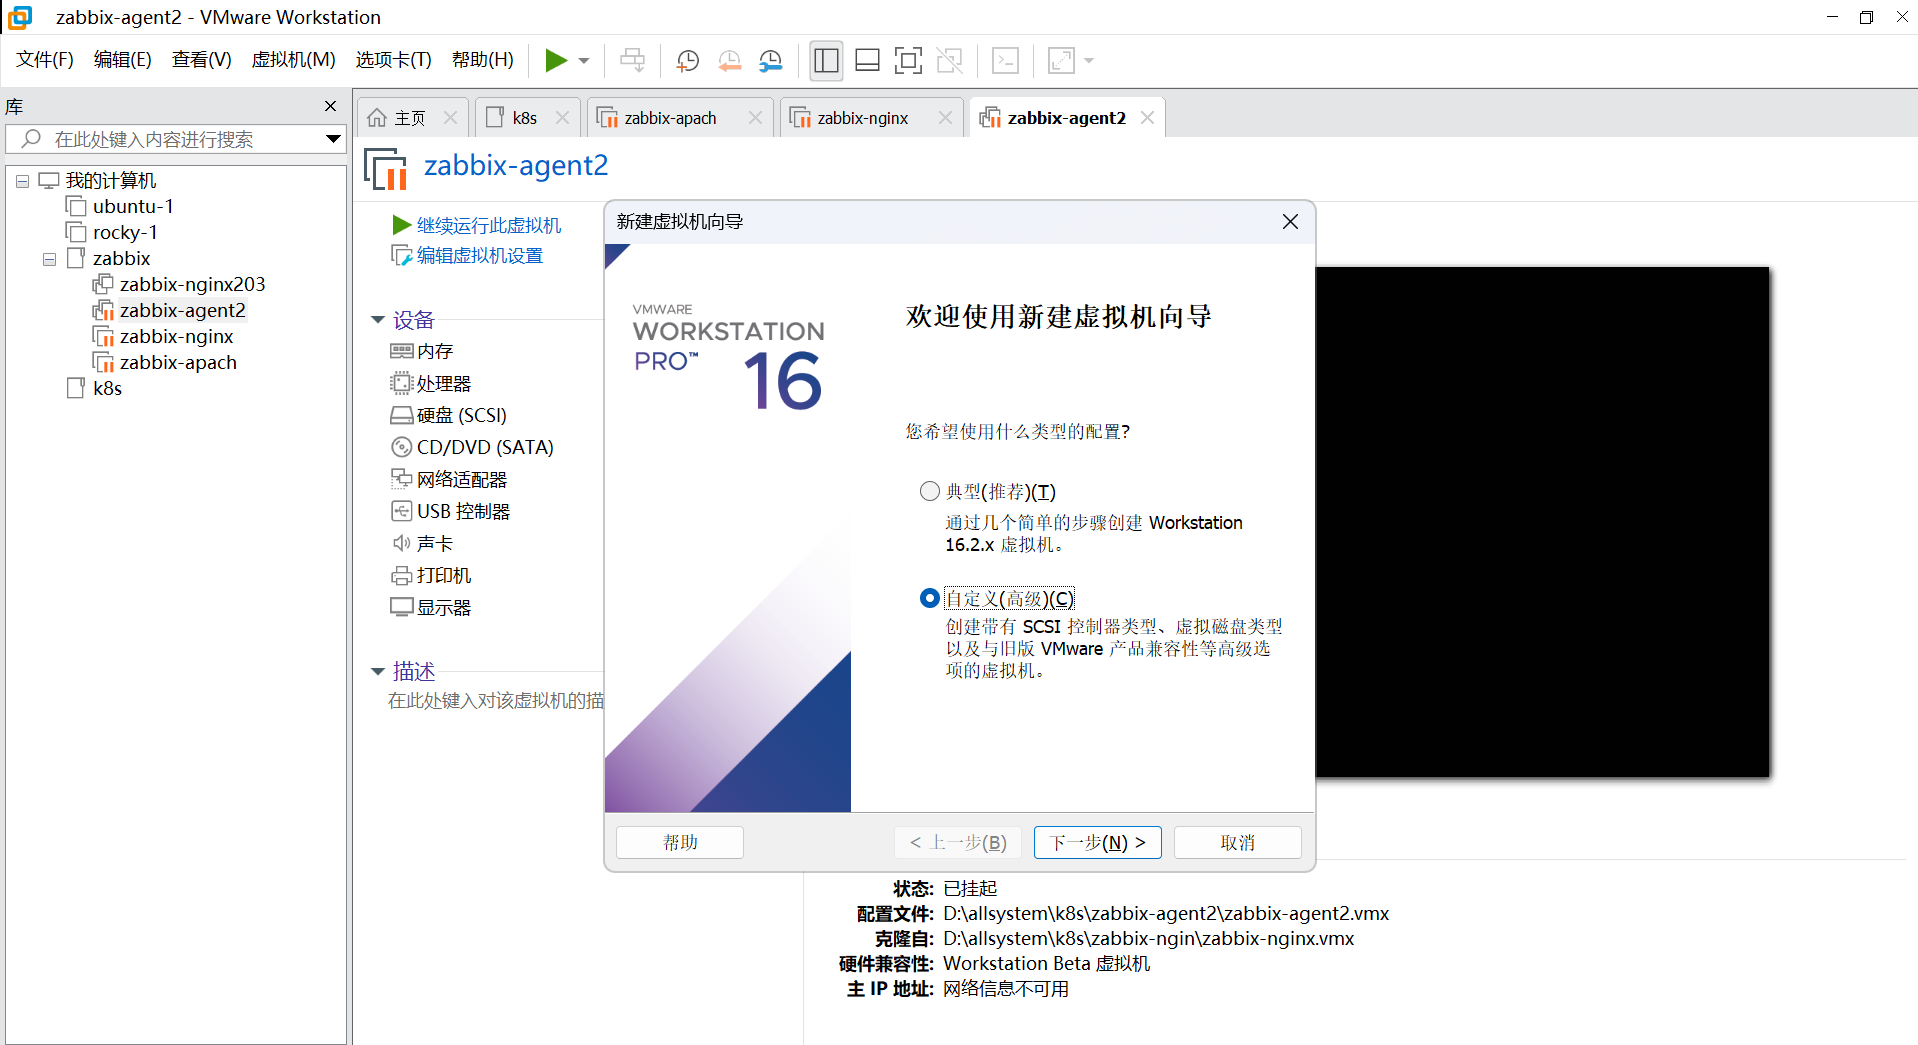This screenshot has width=1918, height=1045.
Task: Open the stretch display dropdown arrow
Action: pos(1089,61)
